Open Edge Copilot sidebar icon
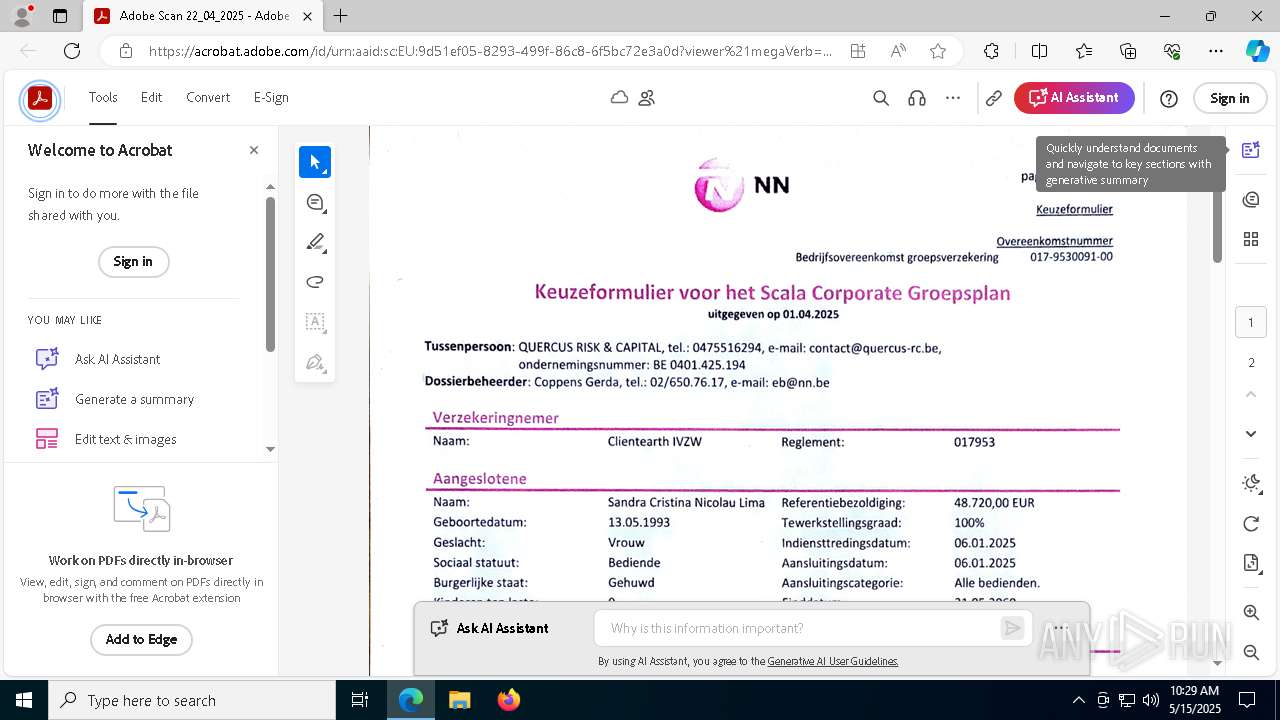Screen dimensions: 1280x720 pyautogui.click(x=1258, y=51)
